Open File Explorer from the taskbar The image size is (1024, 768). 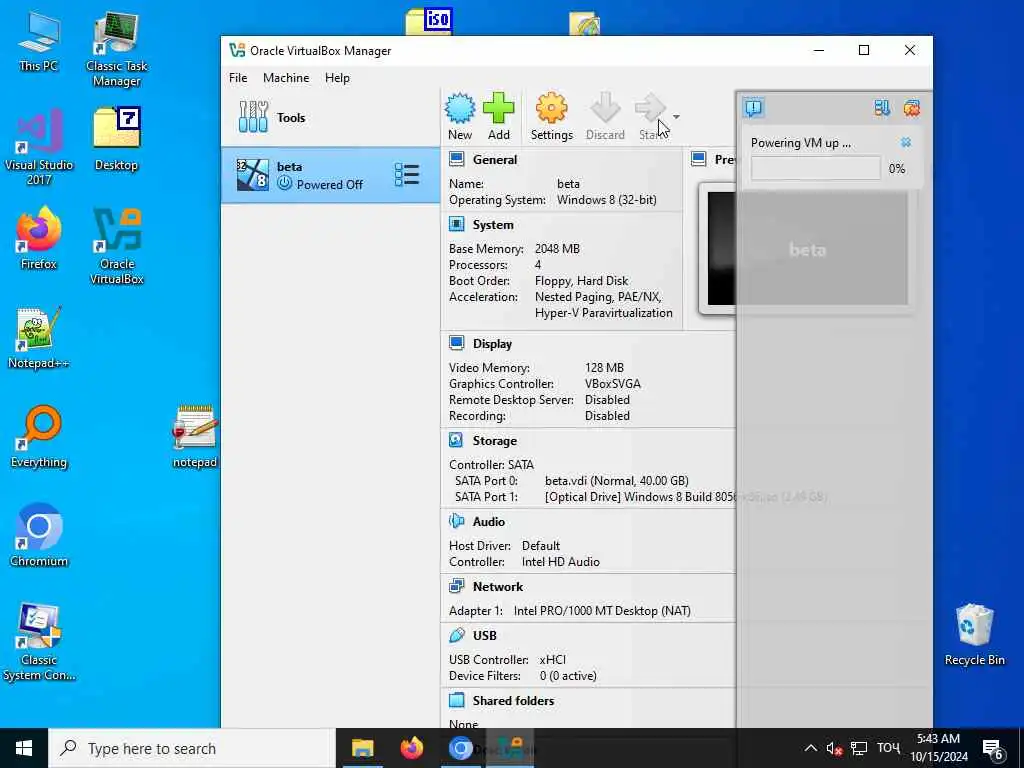pyautogui.click(x=362, y=748)
